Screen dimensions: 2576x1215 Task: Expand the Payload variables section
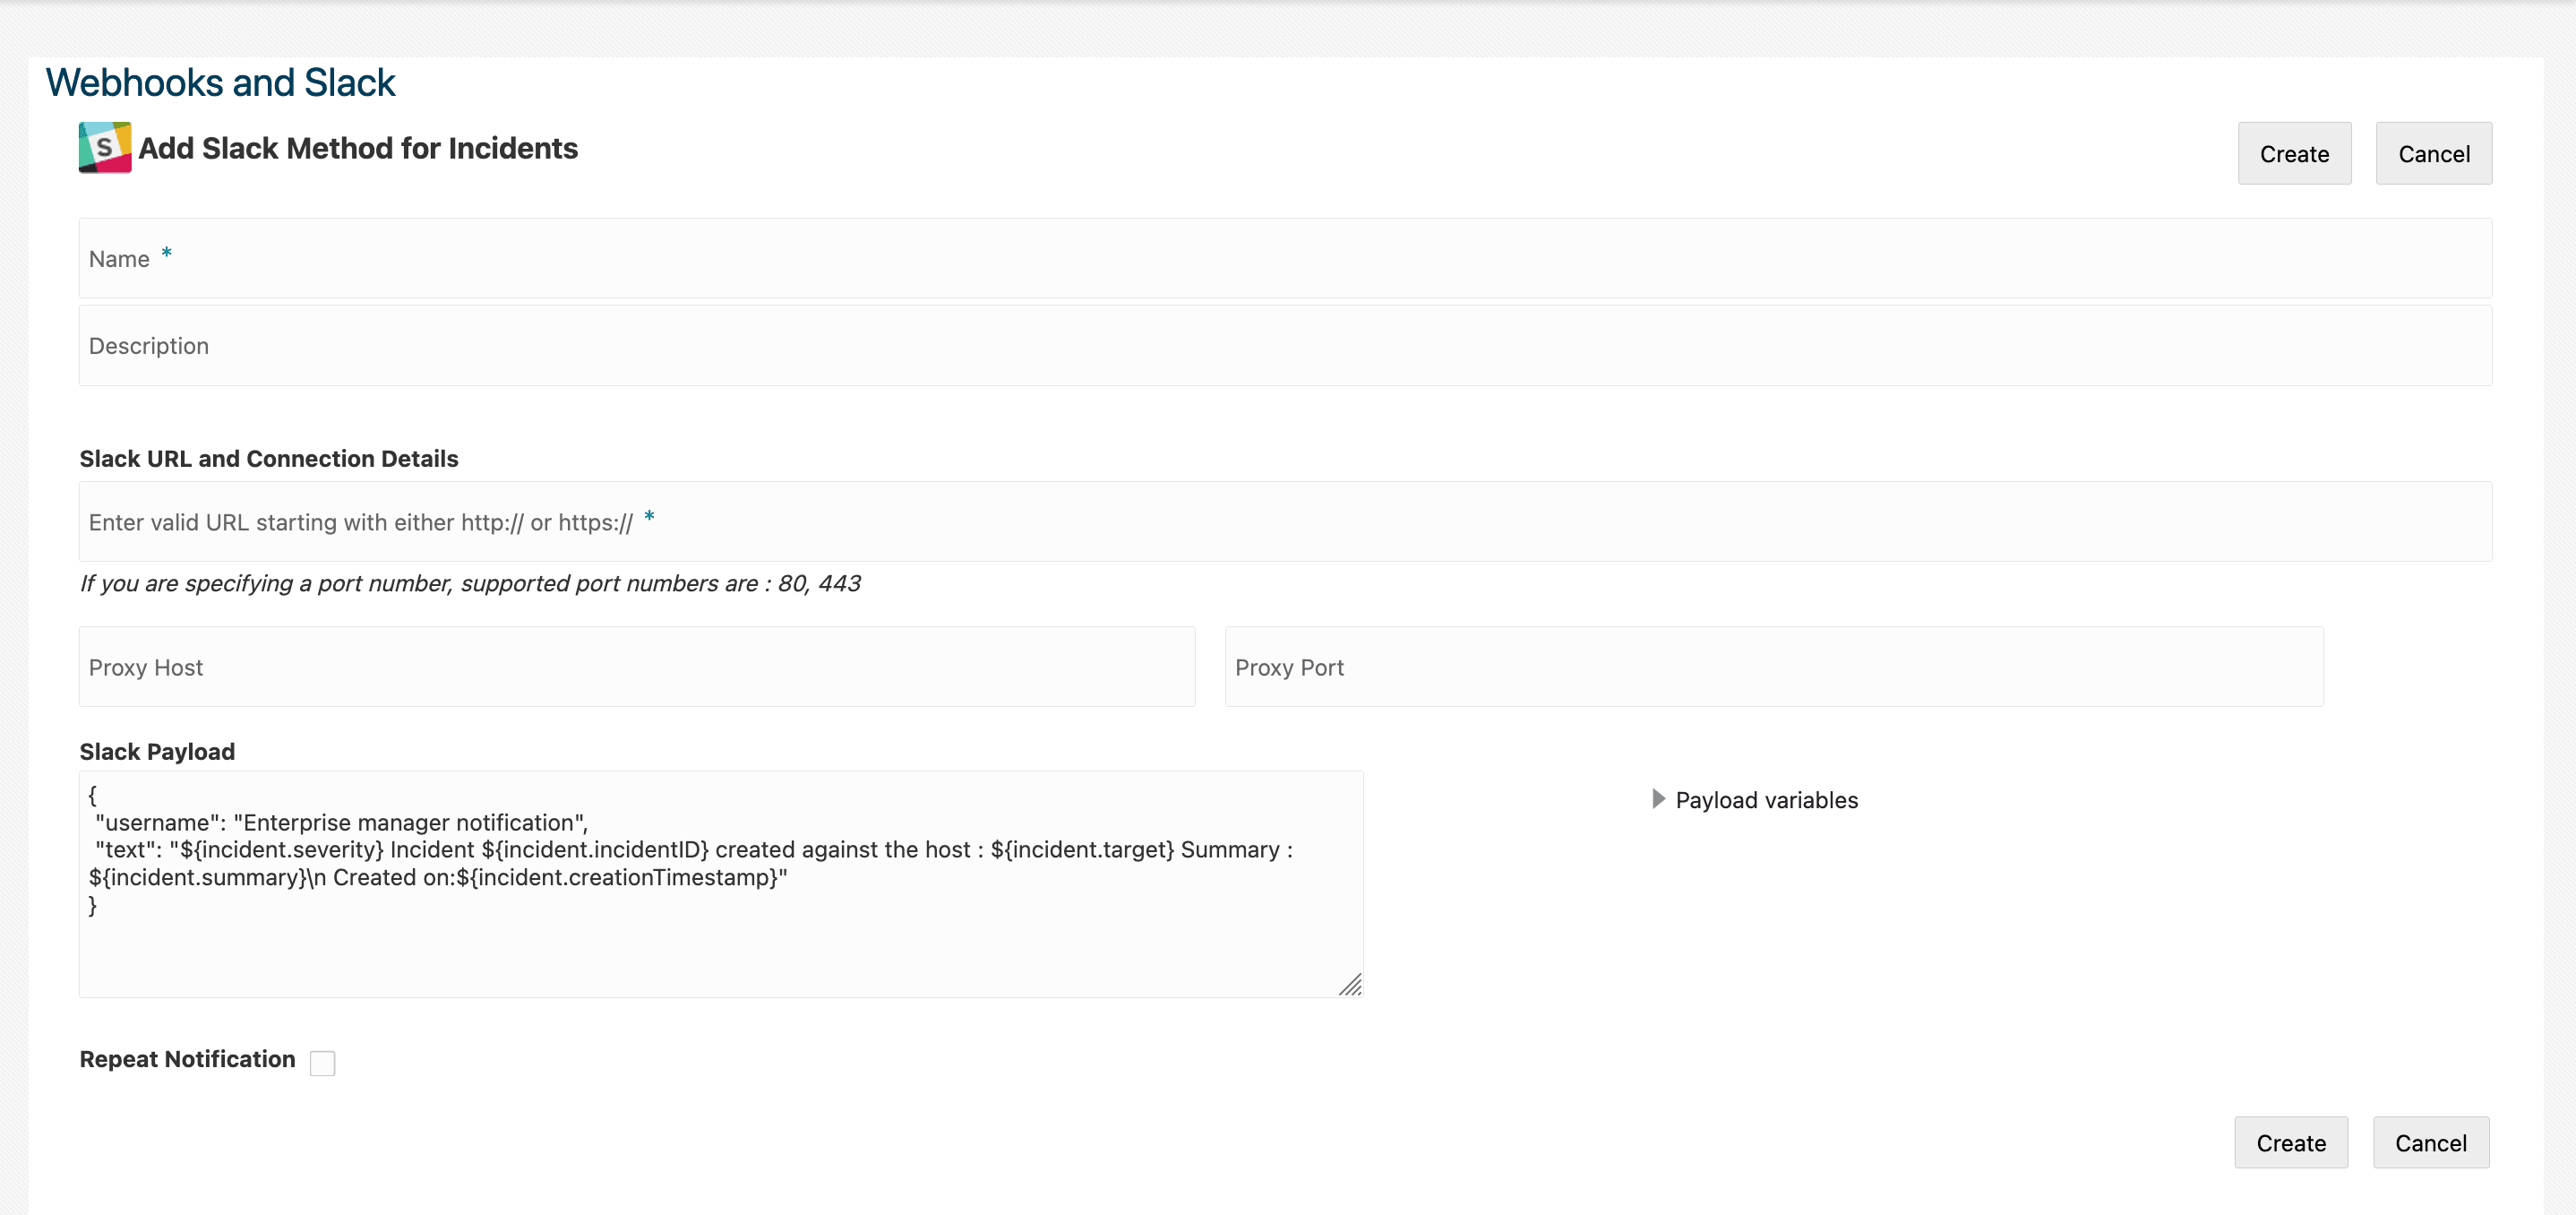pyautogui.click(x=1765, y=800)
